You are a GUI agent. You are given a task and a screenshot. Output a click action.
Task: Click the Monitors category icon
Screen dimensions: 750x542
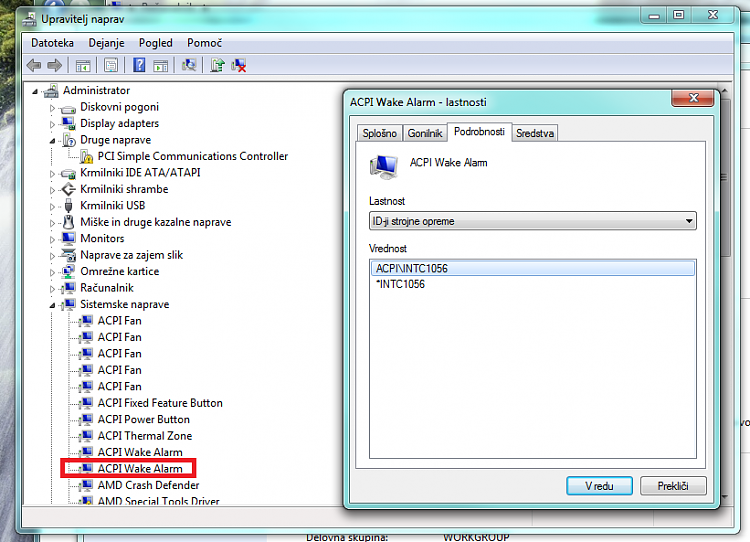tap(68, 238)
